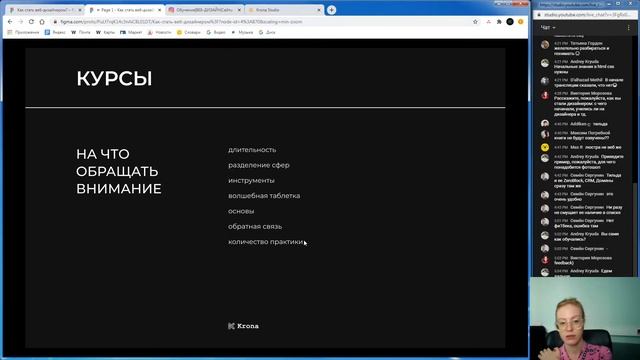Click the lock icon in chat window address bar

pyautogui.click(x=539, y=15)
